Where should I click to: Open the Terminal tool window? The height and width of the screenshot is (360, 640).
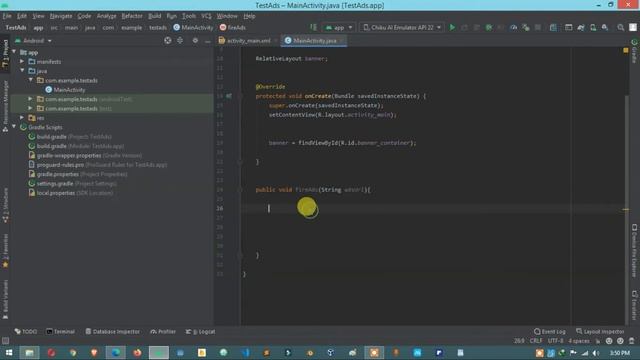tap(60, 331)
